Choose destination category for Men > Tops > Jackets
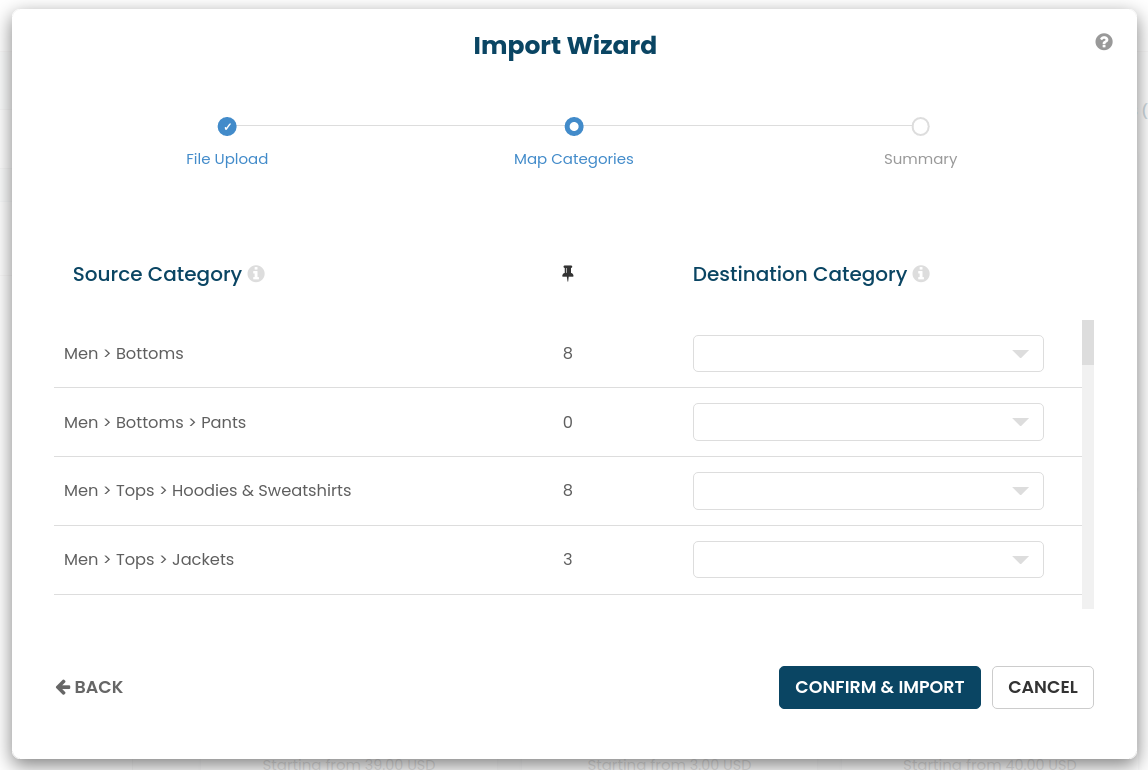Screen dimensions: 1148x770 868,560
